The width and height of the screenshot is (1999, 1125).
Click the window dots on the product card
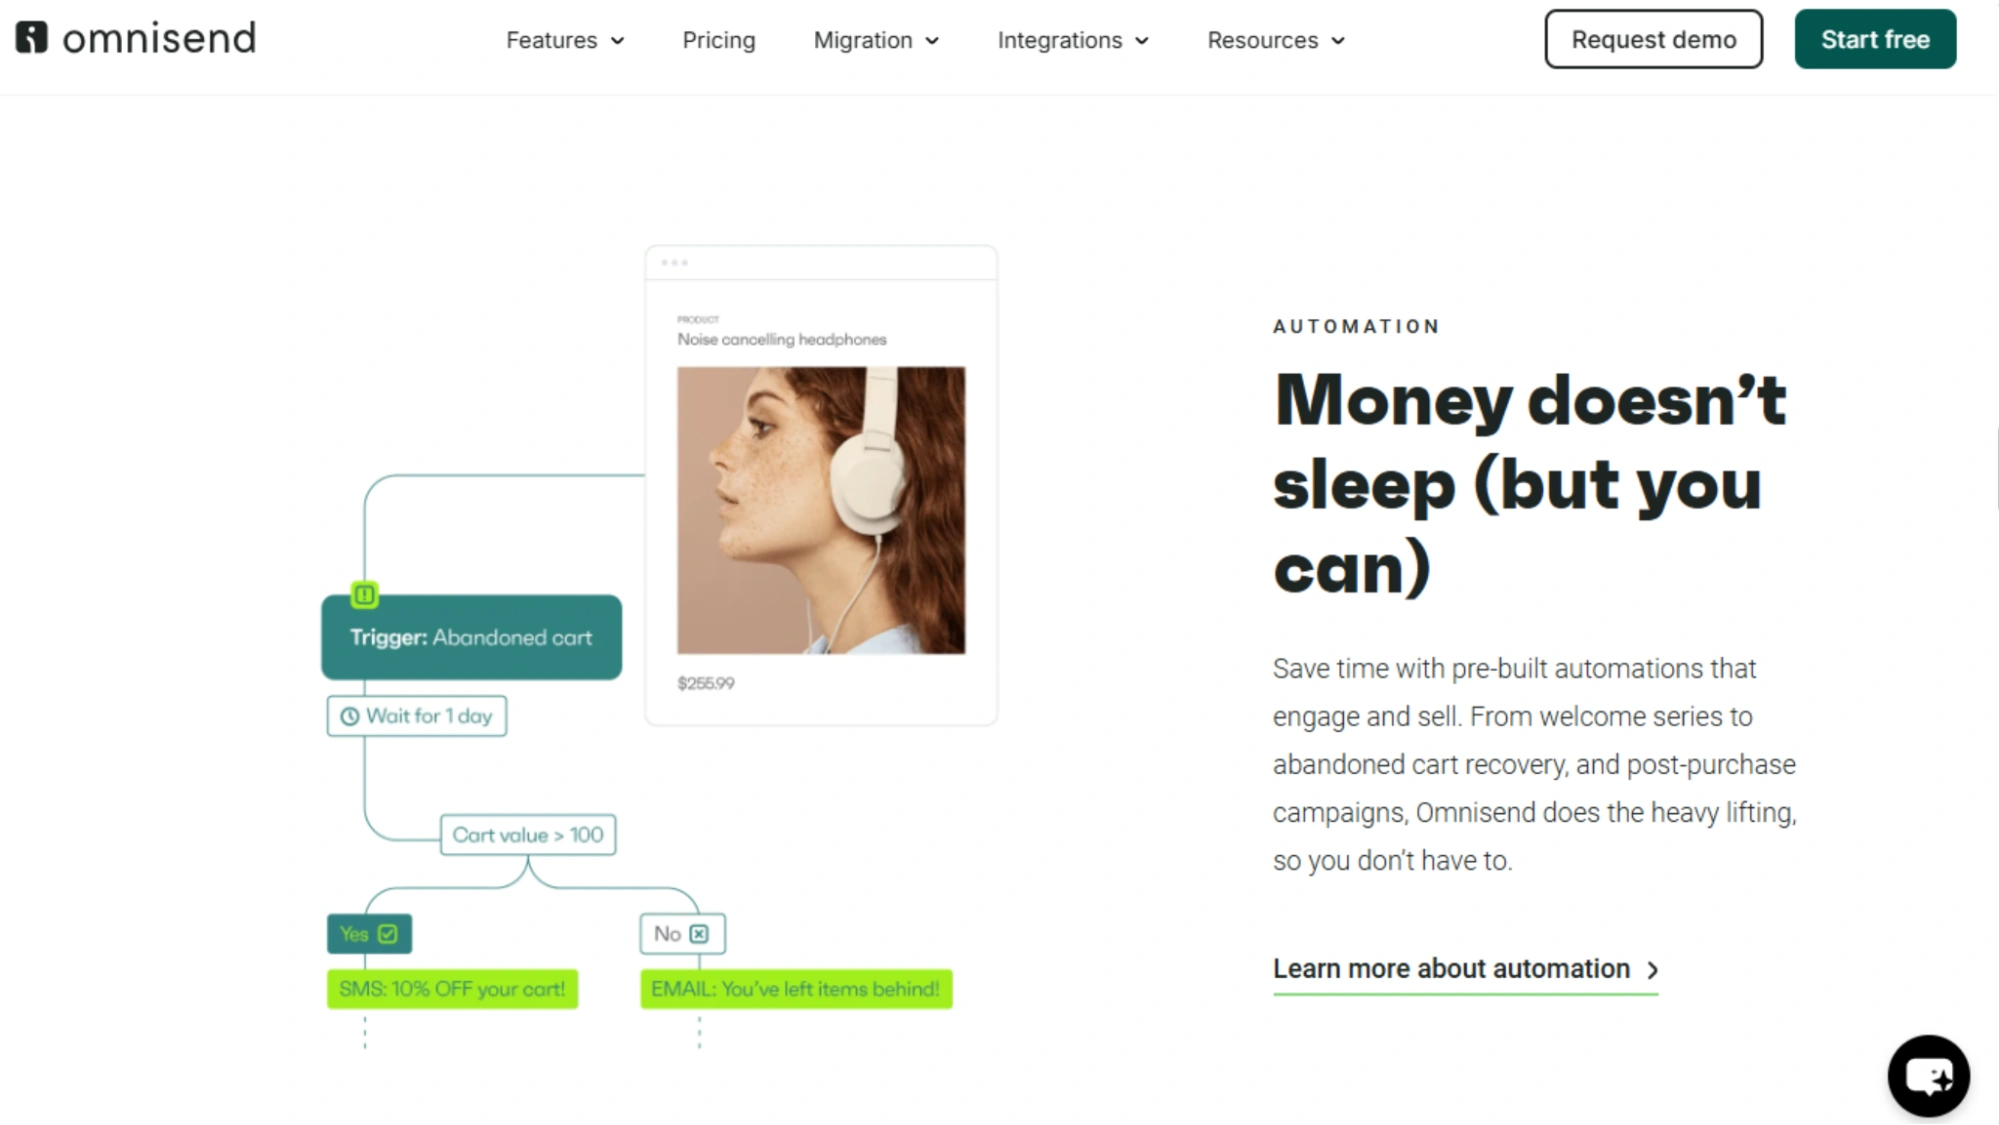[x=674, y=263]
